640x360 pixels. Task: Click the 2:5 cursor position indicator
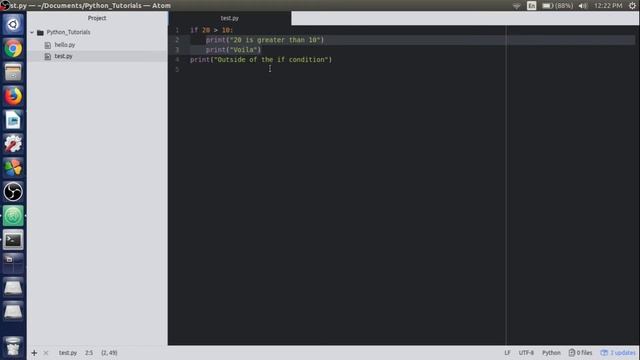pos(89,353)
